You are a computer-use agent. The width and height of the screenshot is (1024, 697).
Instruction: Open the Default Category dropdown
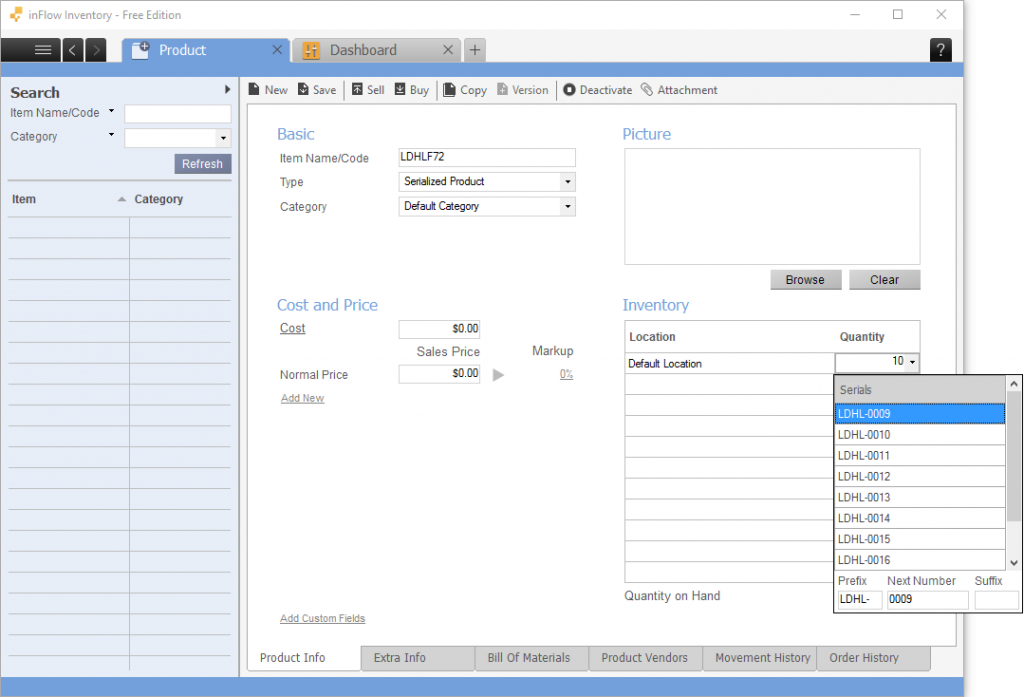pyautogui.click(x=568, y=206)
